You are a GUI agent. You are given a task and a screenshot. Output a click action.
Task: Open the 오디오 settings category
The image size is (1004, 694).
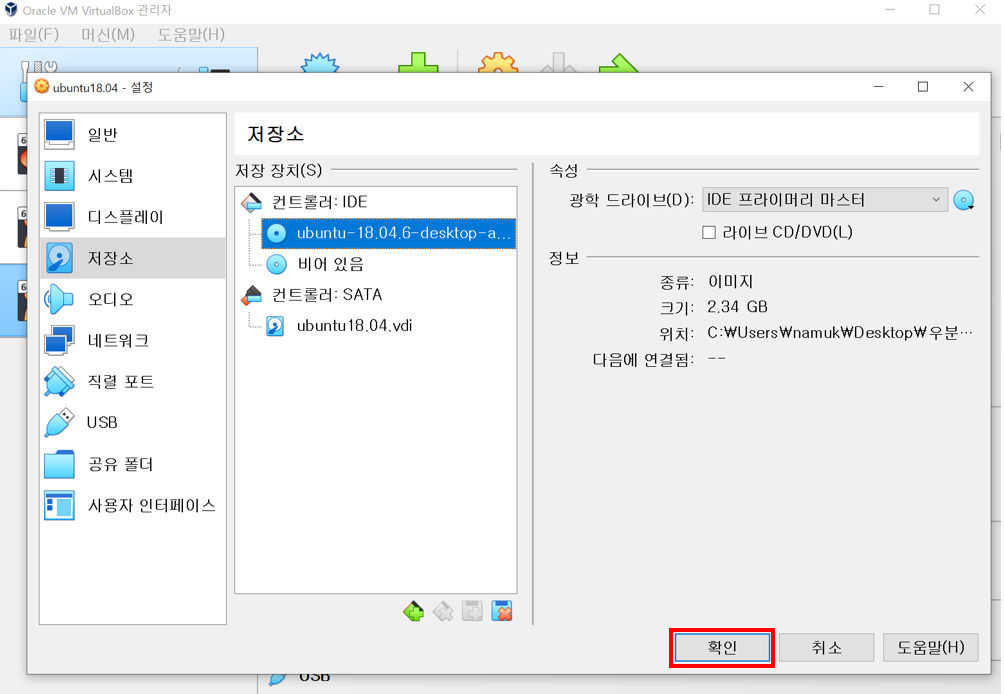[x=133, y=299]
